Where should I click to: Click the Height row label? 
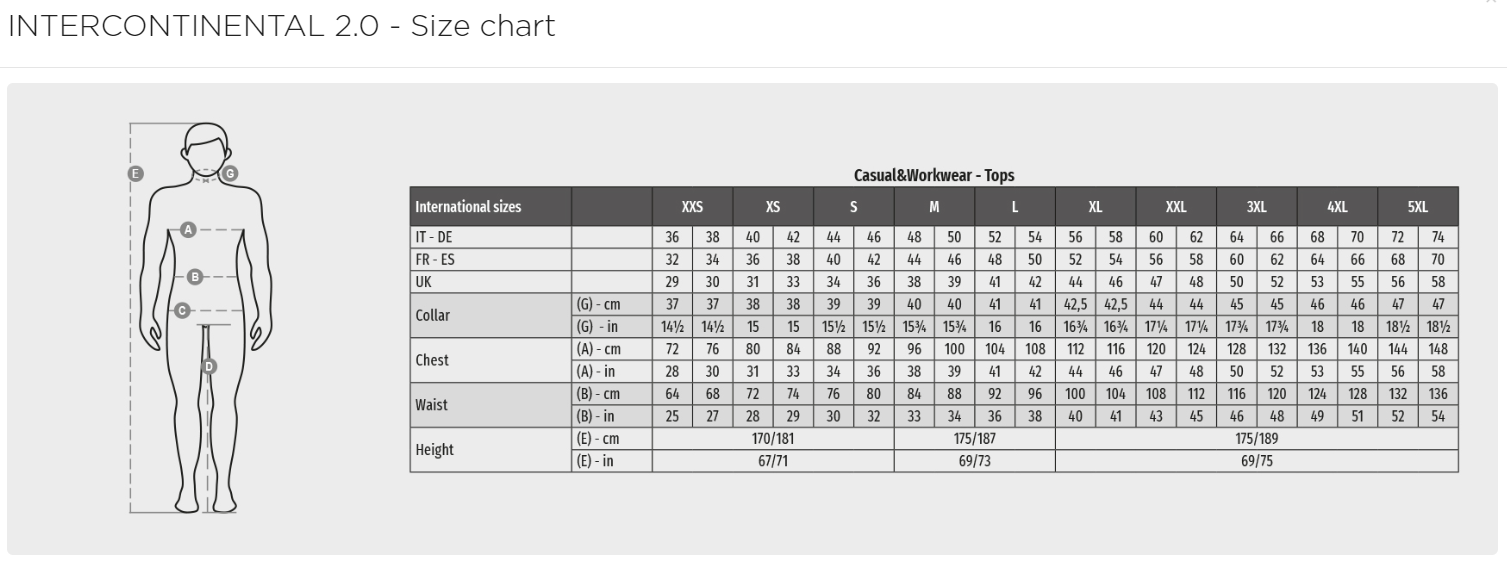point(434,450)
